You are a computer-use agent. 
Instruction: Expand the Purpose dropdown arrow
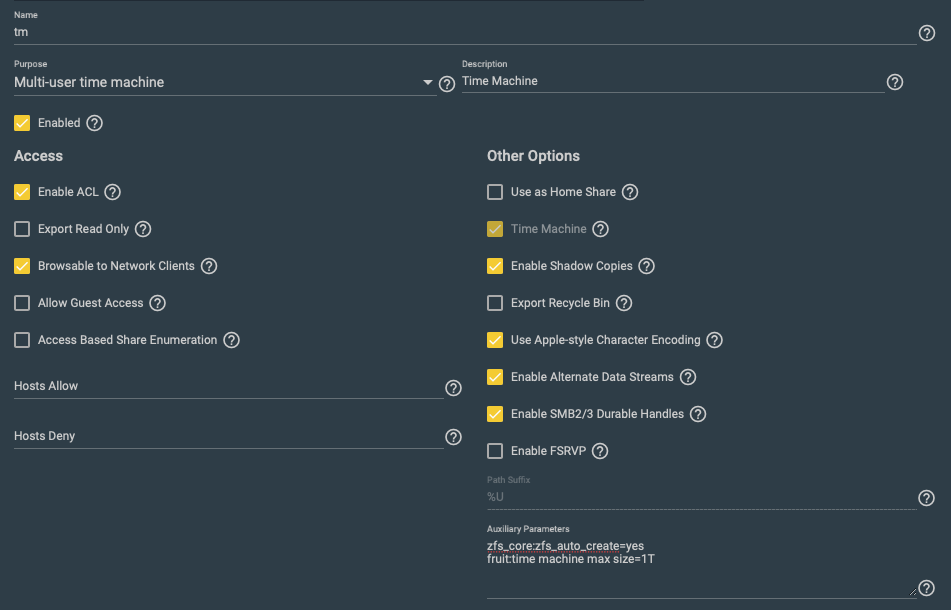(428, 82)
